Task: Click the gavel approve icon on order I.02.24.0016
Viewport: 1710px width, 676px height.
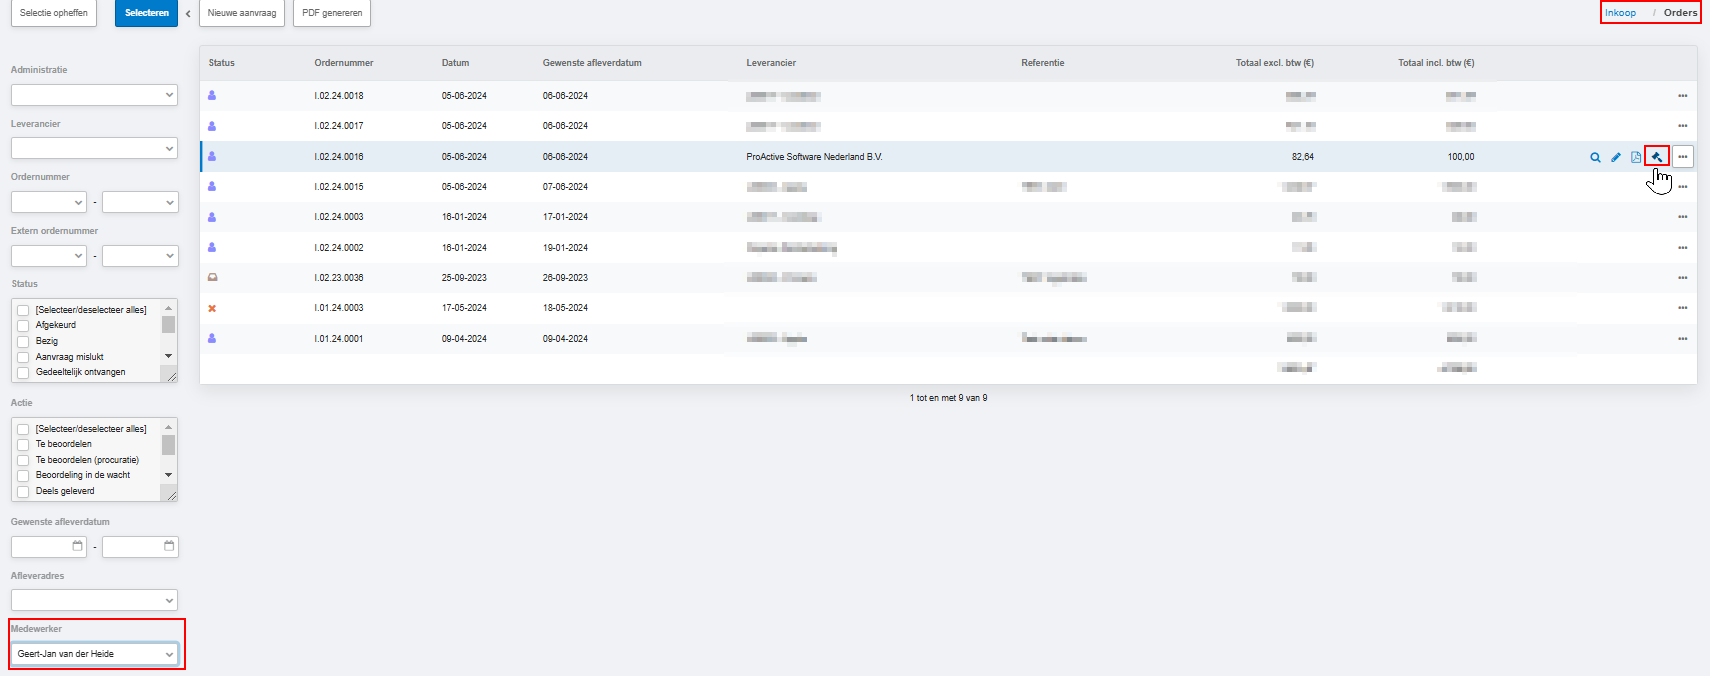Action: point(1656,157)
